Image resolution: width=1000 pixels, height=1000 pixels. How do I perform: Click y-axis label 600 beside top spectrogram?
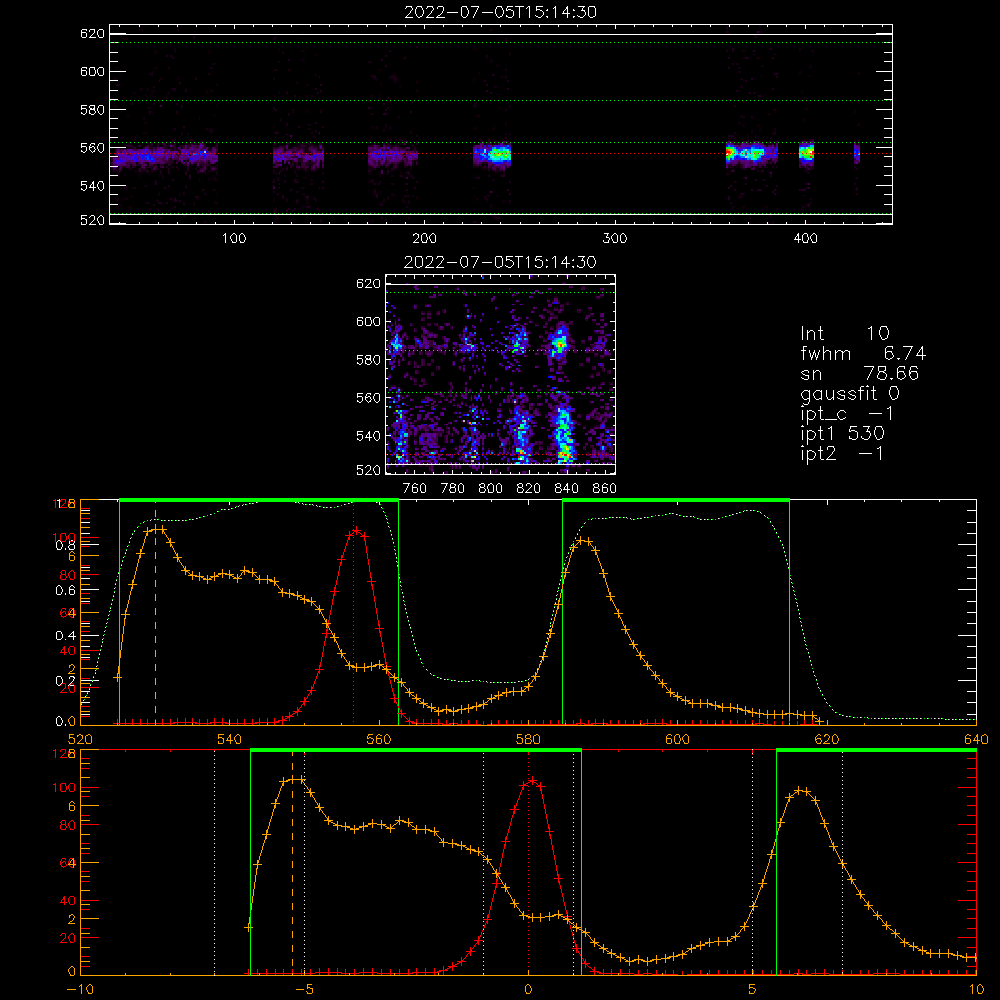point(92,71)
